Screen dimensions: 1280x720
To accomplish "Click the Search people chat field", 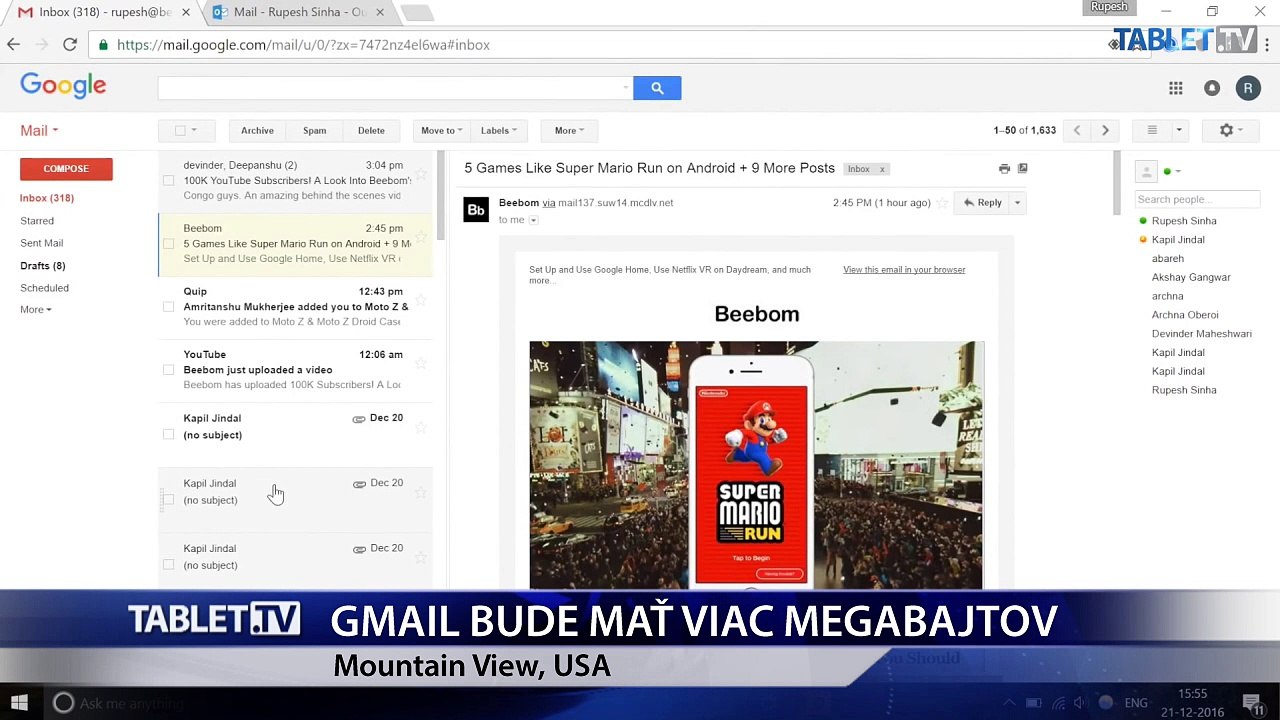I will [1197, 199].
